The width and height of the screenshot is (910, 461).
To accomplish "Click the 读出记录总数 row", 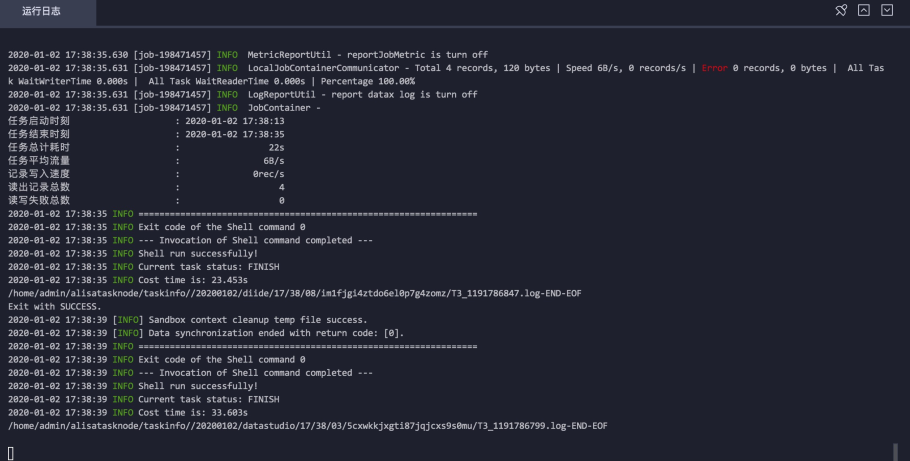I will [x=146, y=187].
